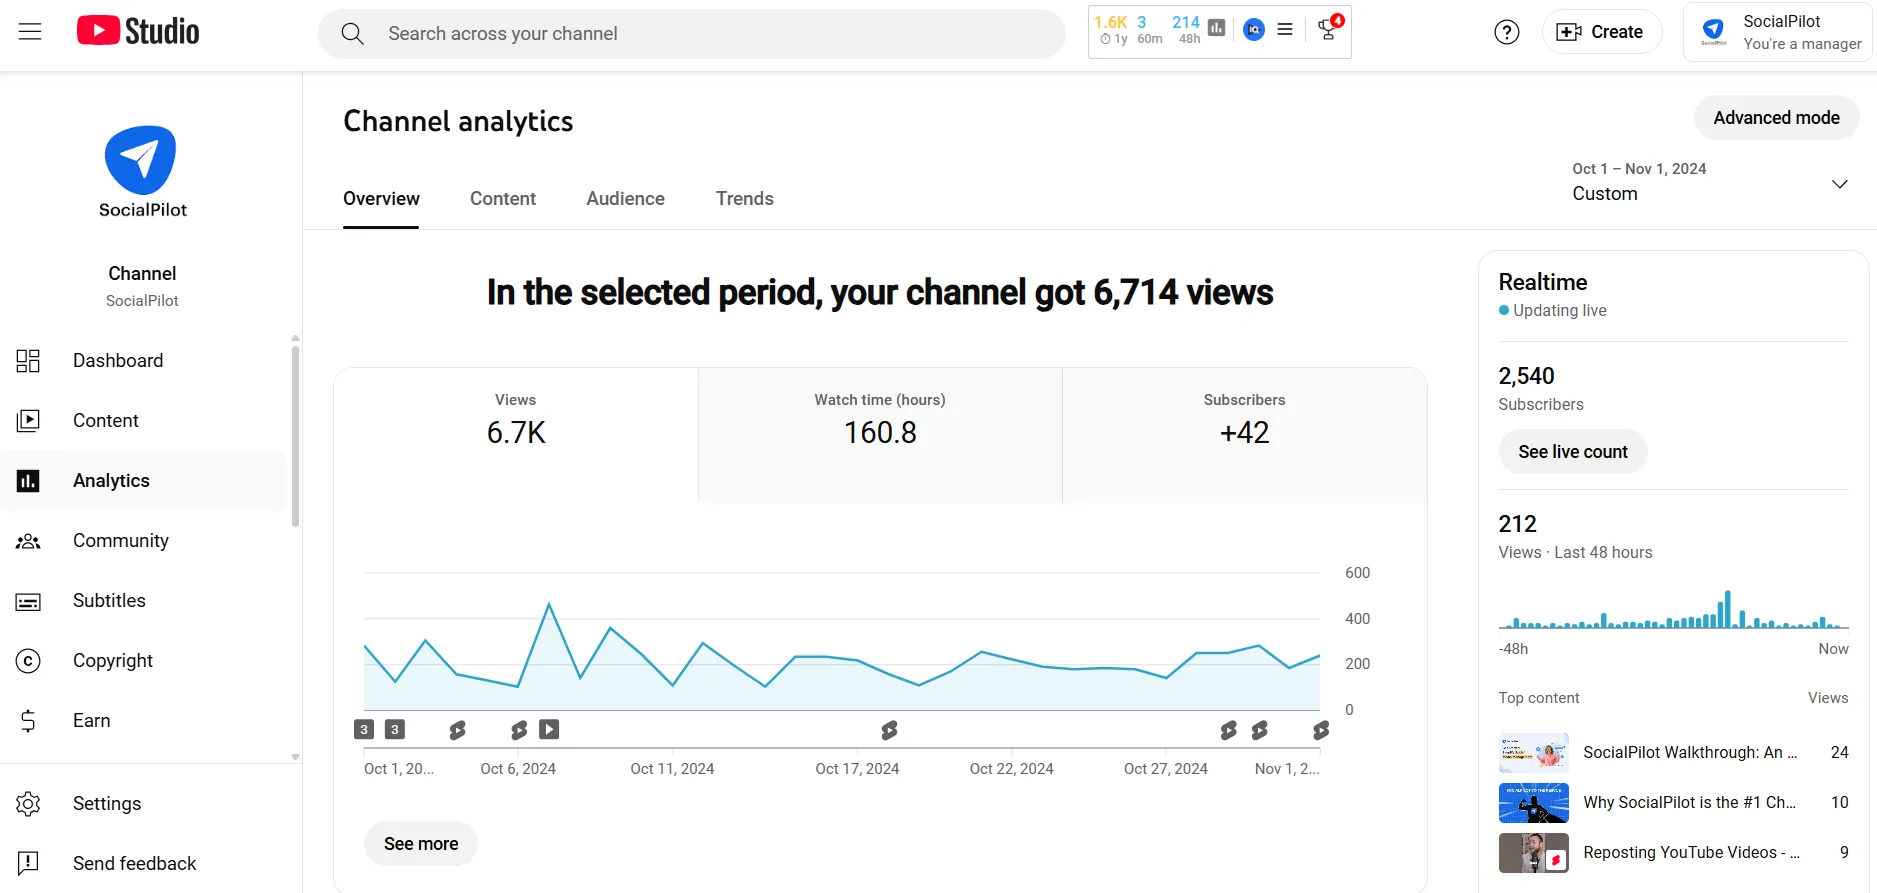The width and height of the screenshot is (1877, 893).
Task: Click the first '3' video marker on Oct 1
Action: click(364, 730)
